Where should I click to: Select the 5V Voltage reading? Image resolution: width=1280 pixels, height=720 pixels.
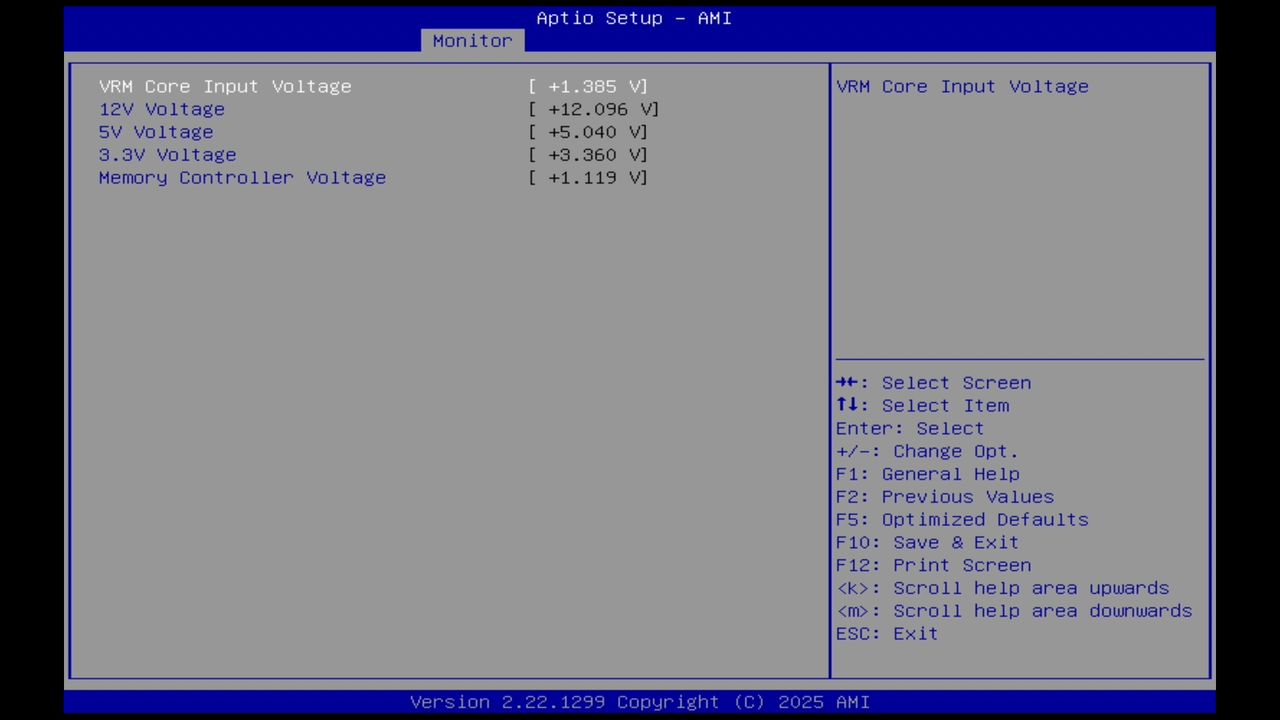(x=155, y=132)
